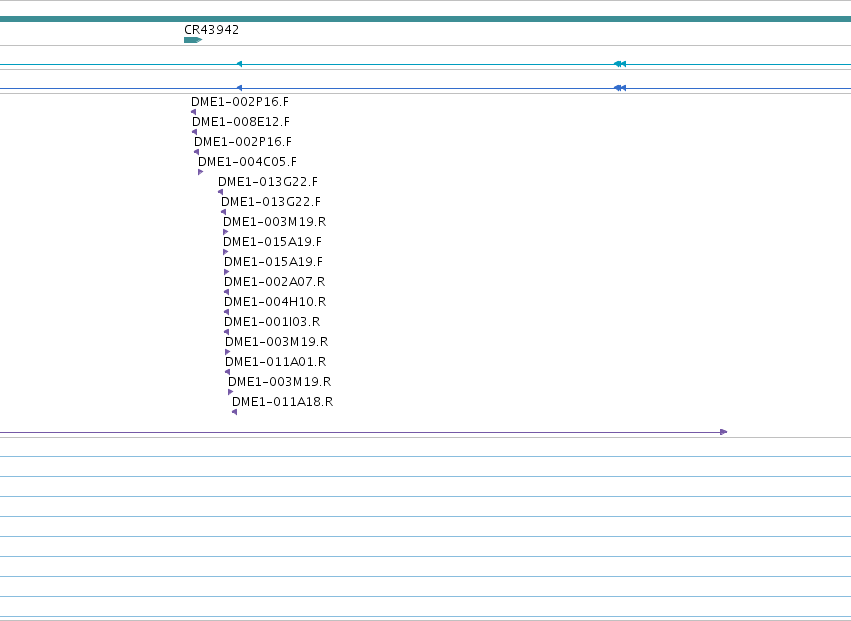Click the DME1-011A01.R label
Screen dimensions: 851x621
click(276, 362)
